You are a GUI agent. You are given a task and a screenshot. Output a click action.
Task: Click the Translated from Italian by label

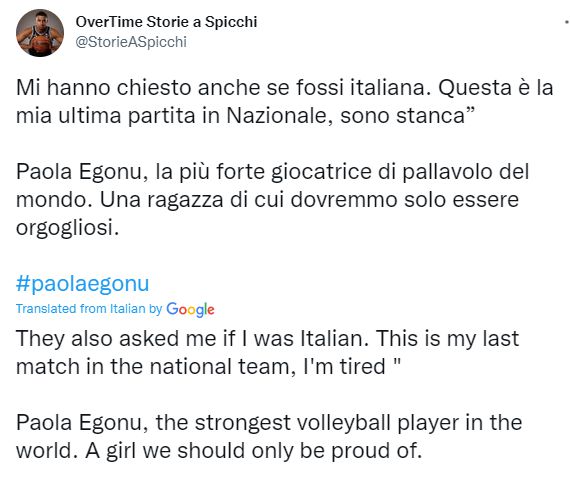click(x=89, y=309)
